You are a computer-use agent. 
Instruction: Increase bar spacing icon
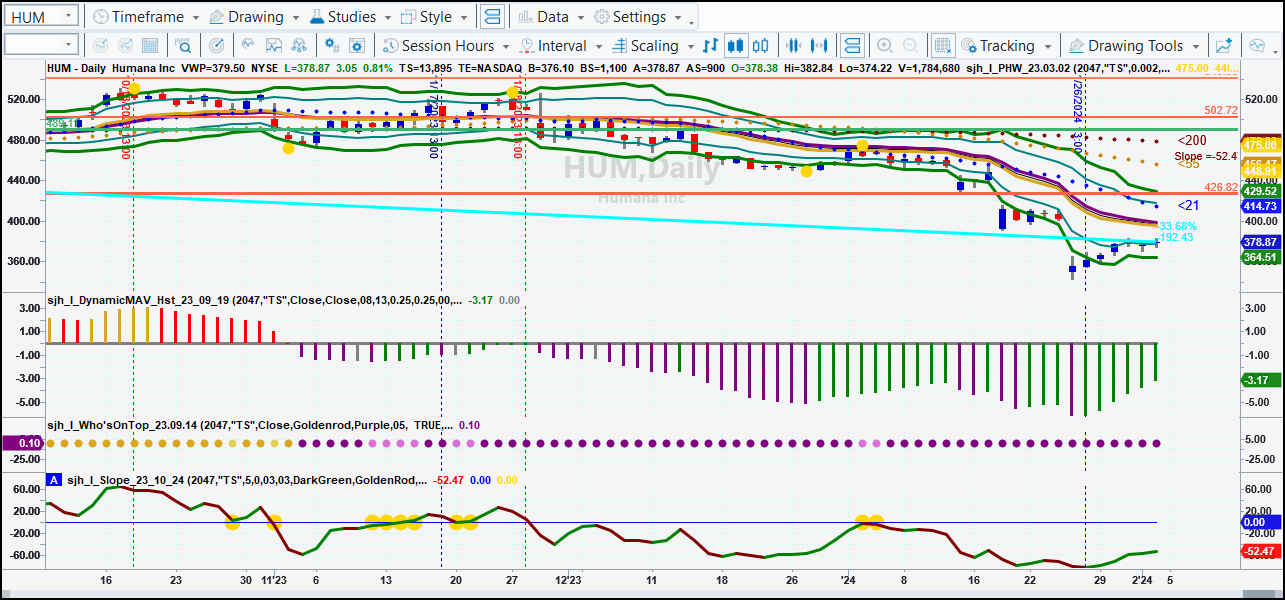(820, 45)
